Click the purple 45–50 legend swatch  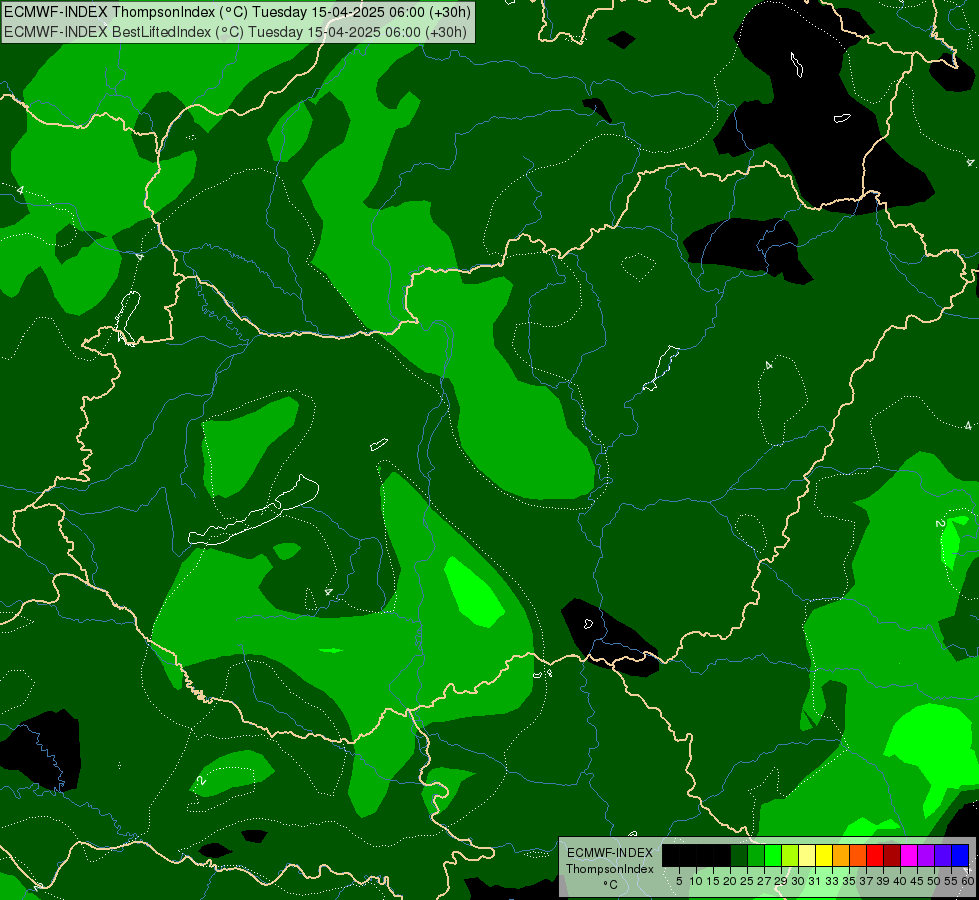(x=926, y=855)
